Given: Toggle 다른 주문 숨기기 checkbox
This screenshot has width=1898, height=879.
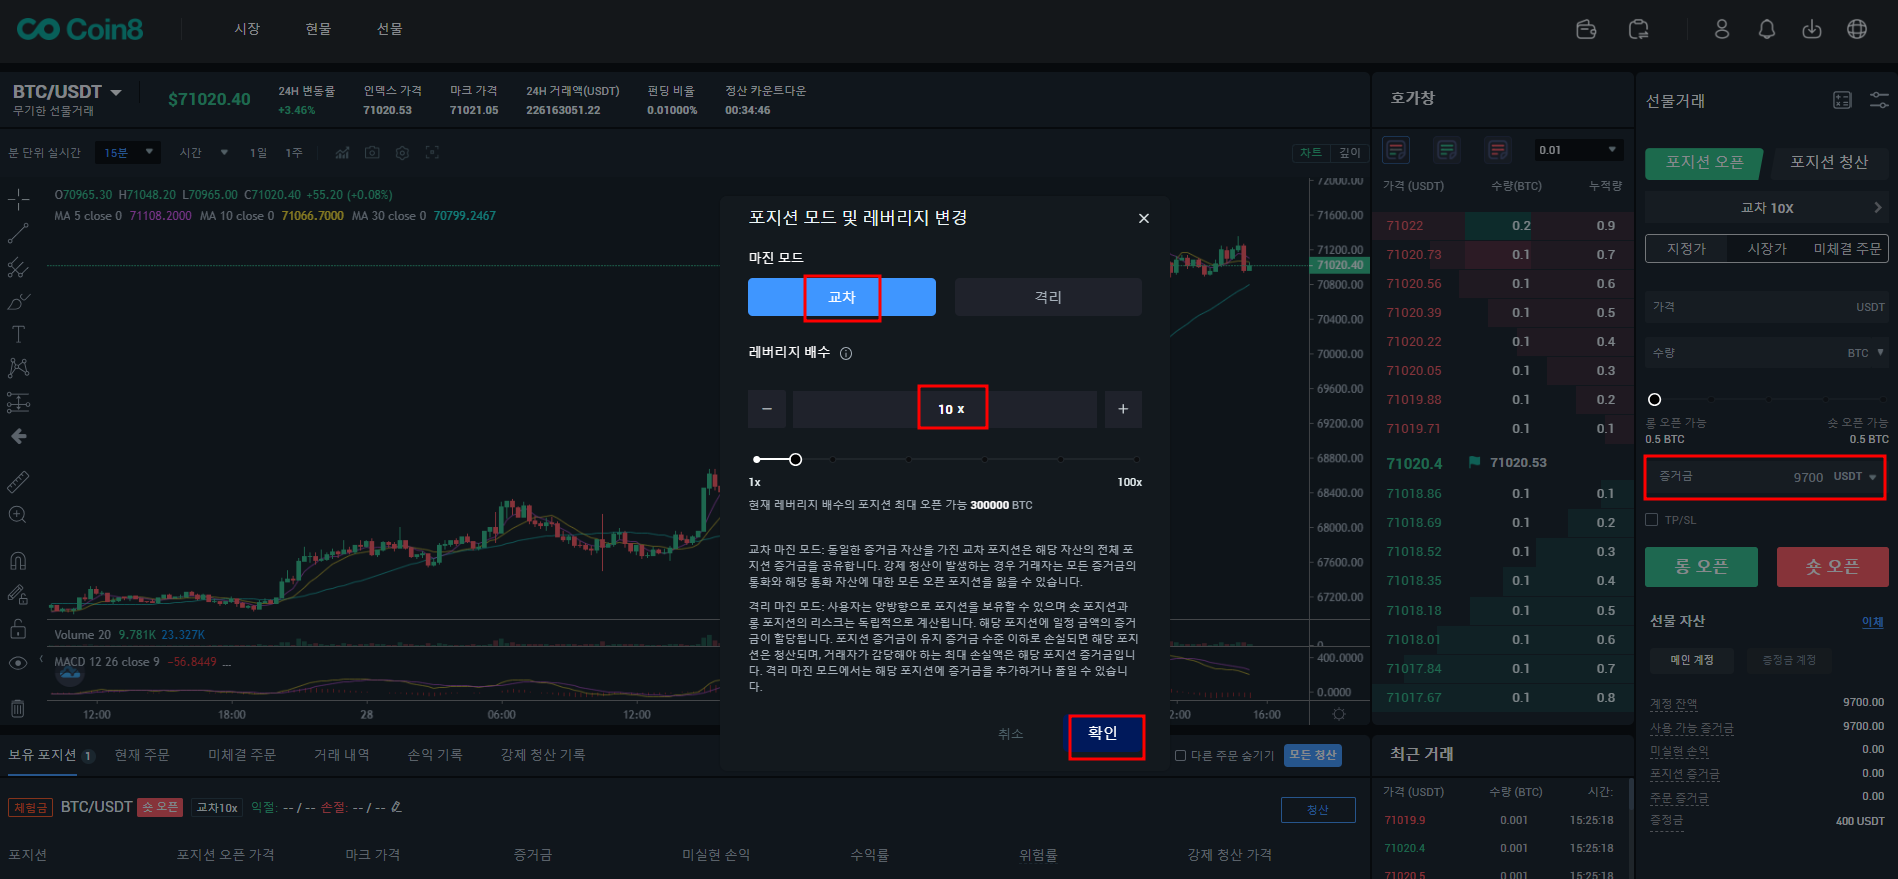Looking at the screenshot, I should 1180,756.
